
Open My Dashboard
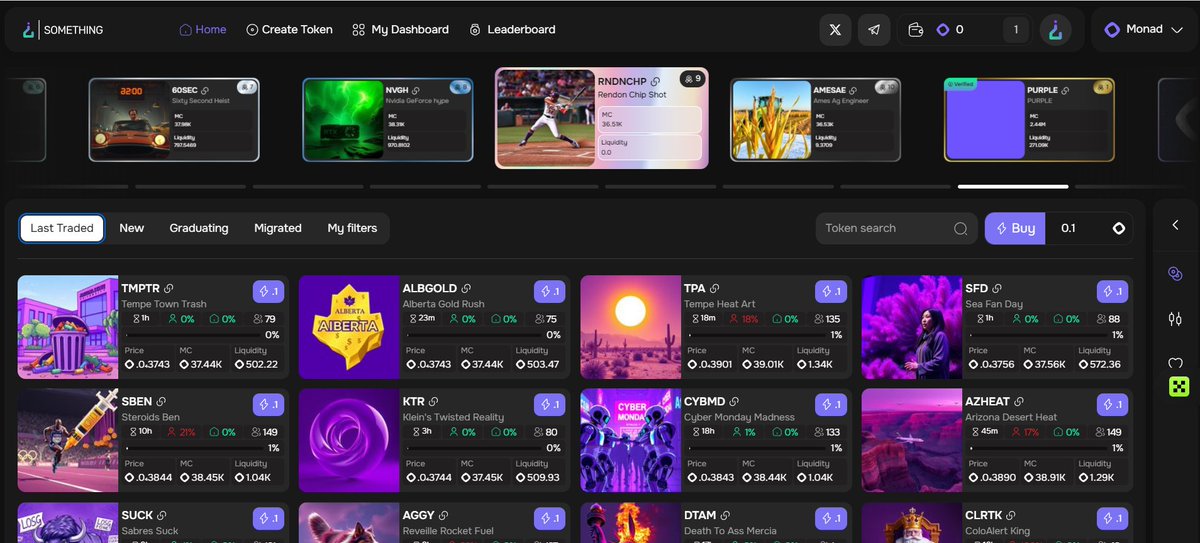point(400,30)
